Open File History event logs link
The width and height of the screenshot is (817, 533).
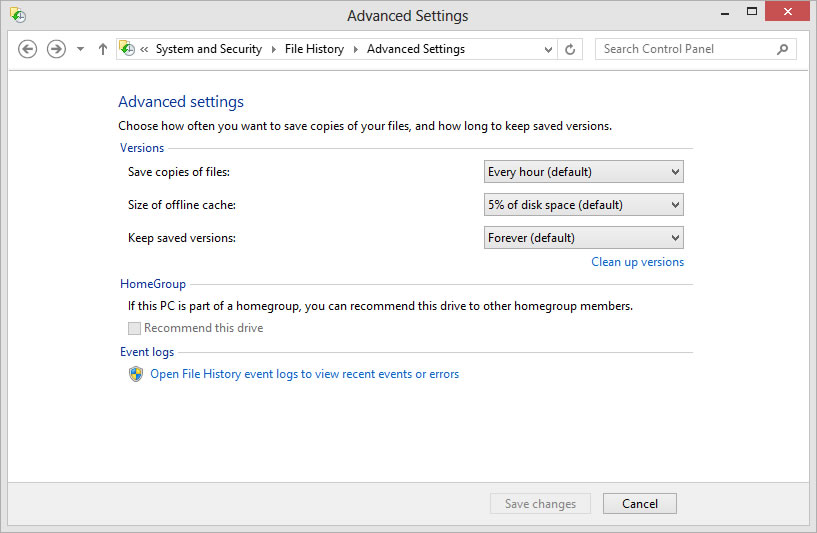pyautogui.click(x=304, y=374)
